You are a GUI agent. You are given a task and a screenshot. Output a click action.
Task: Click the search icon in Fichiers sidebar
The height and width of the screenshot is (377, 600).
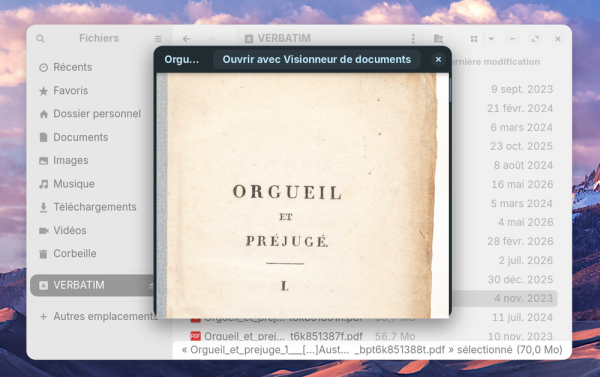(x=40, y=39)
